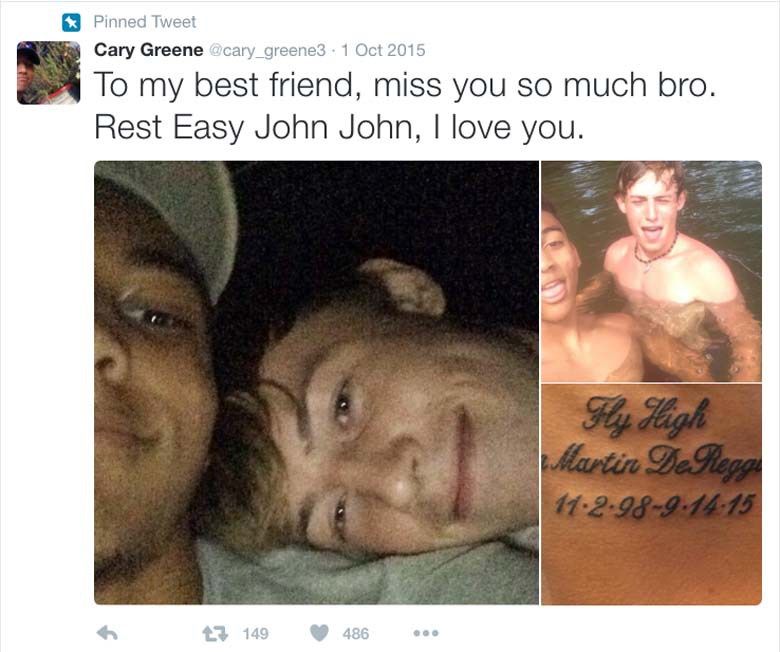The image size is (780, 652).
Task: Click the Cary Greene display name
Action: pyautogui.click(x=148, y=50)
